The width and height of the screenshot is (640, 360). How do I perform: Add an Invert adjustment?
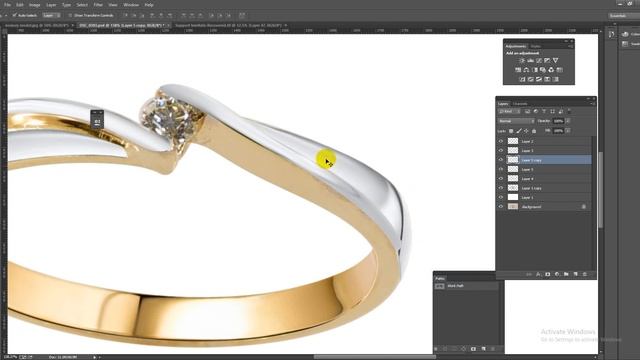522,79
